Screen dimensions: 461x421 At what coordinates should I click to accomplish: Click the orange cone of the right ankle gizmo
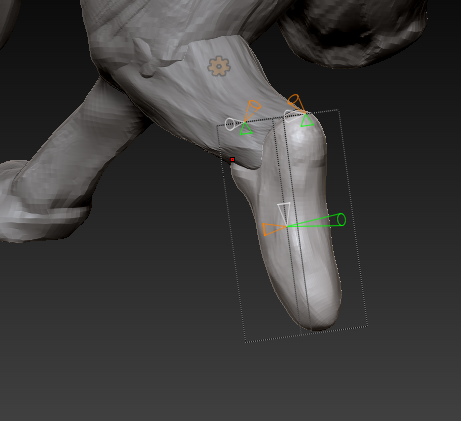(x=296, y=103)
